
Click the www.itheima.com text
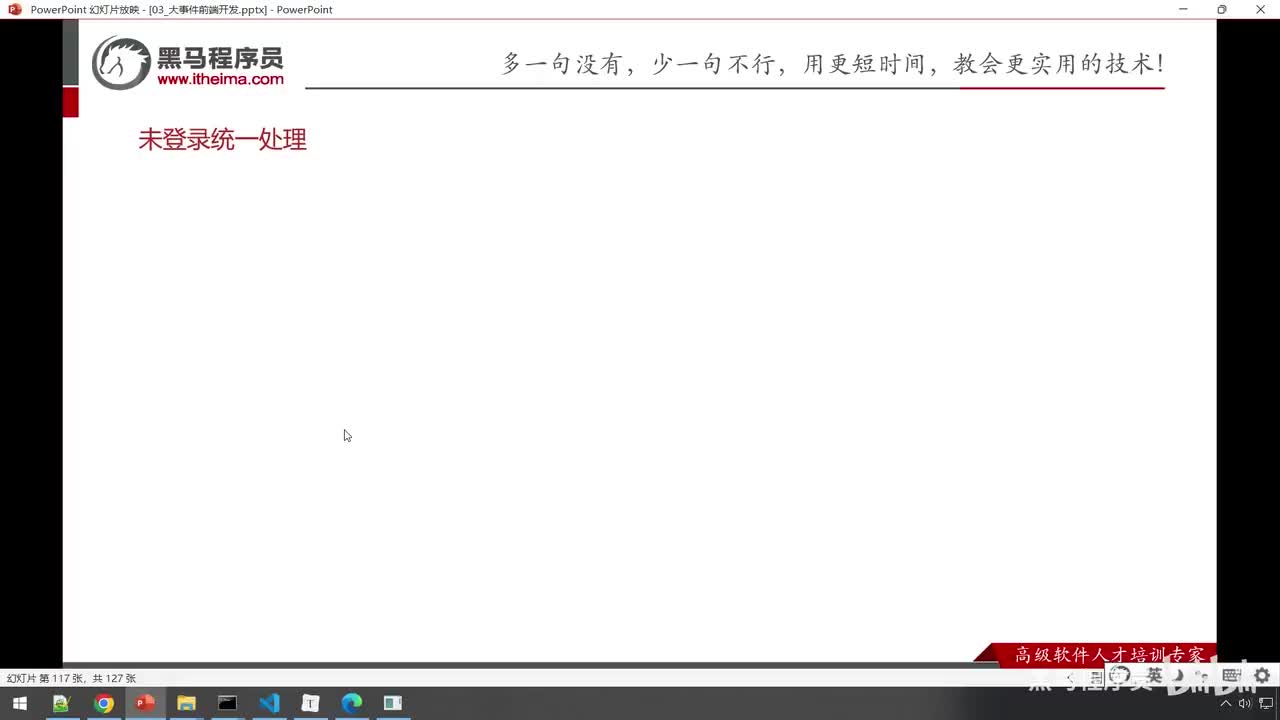click(x=220, y=79)
